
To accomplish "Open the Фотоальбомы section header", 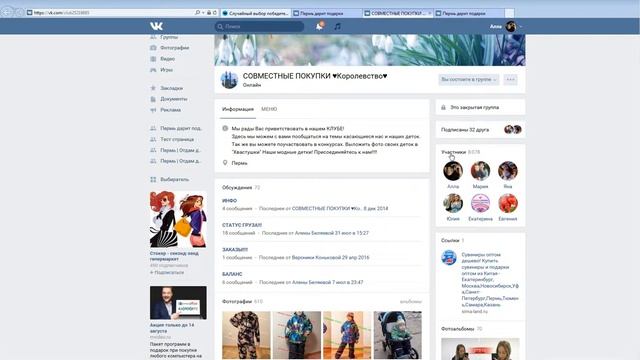I will pos(458,329).
